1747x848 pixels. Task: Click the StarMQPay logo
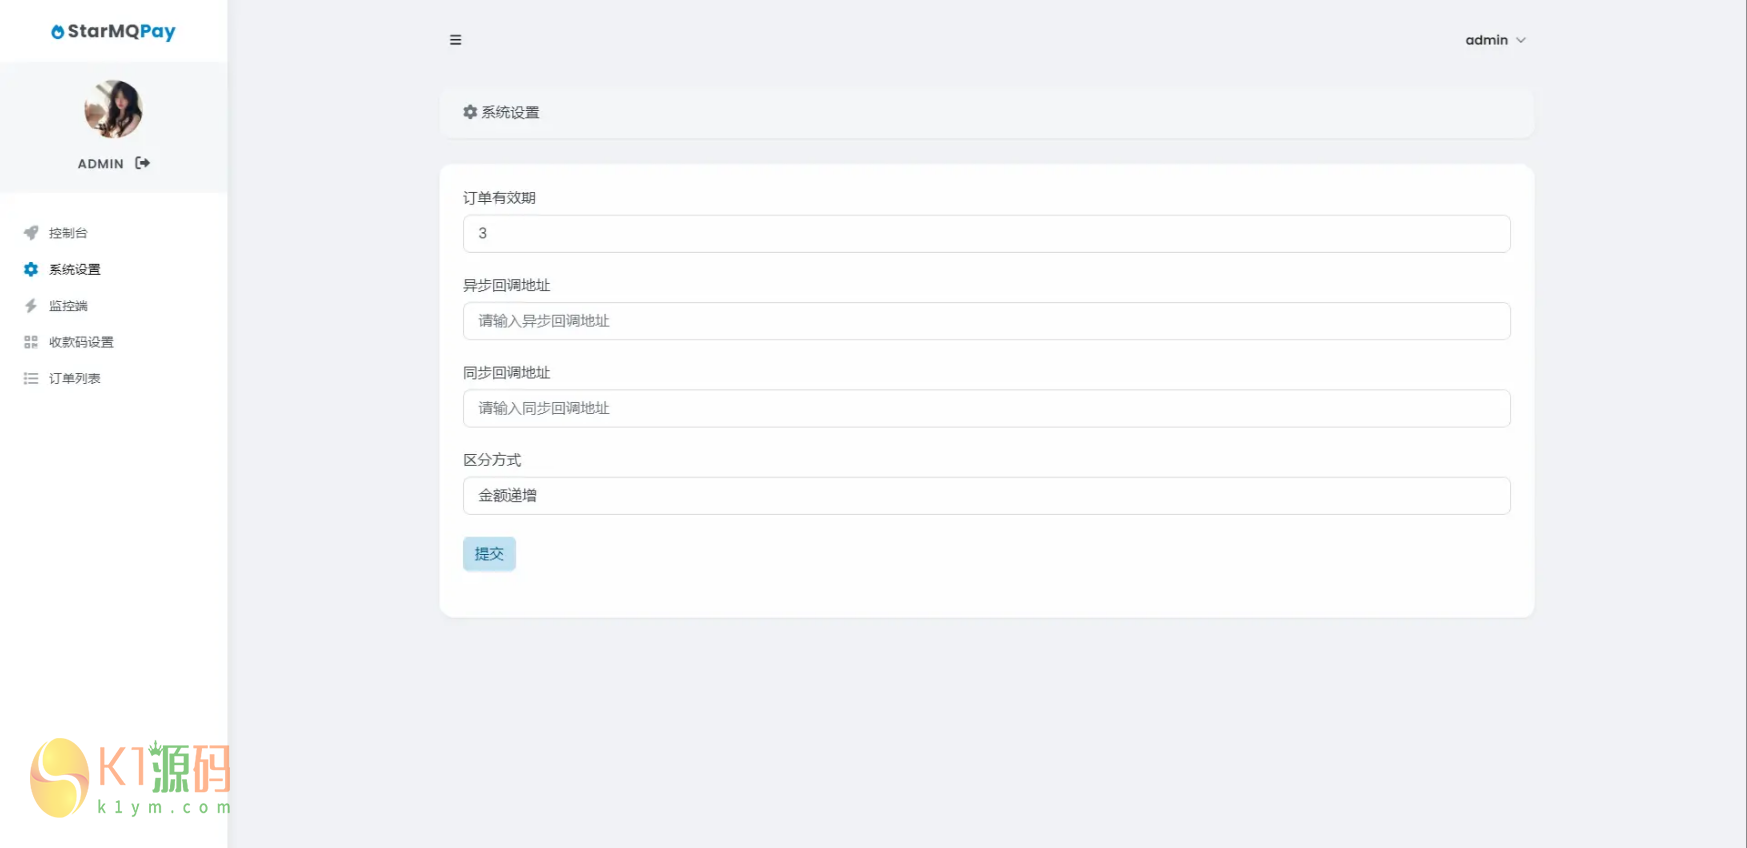point(113,32)
